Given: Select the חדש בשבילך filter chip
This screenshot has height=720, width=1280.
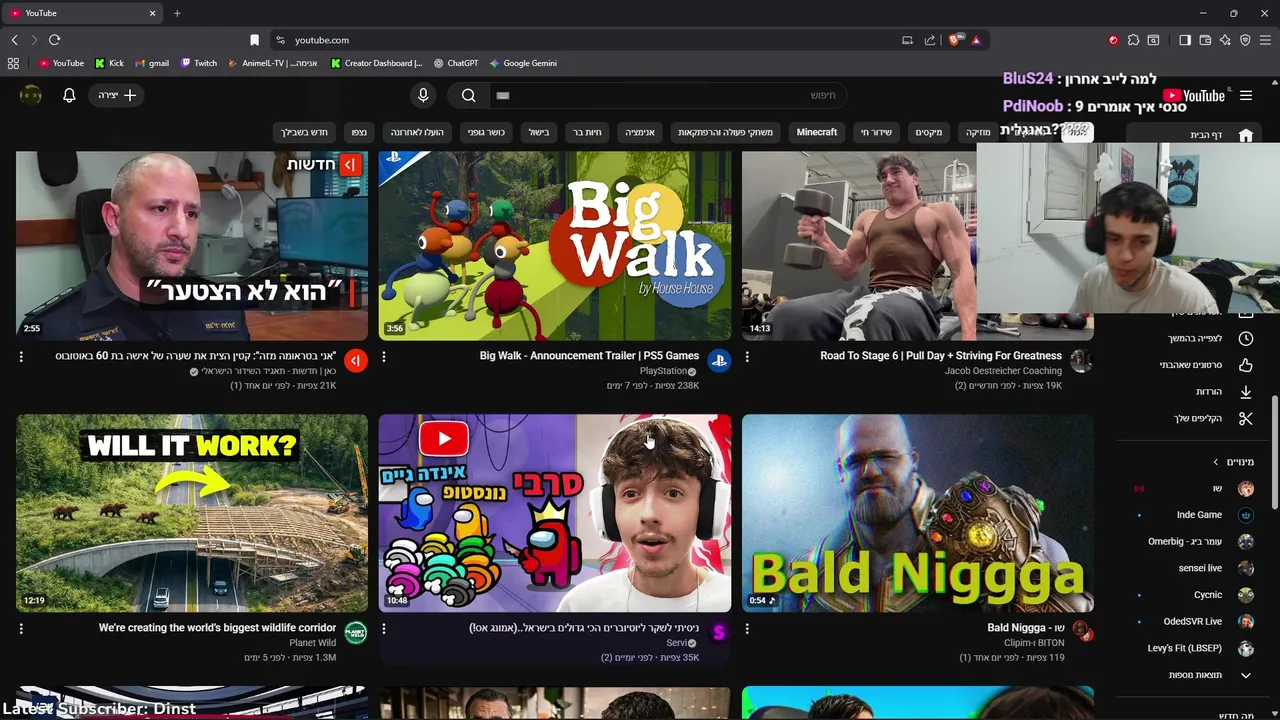Looking at the screenshot, I should click(x=304, y=132).
